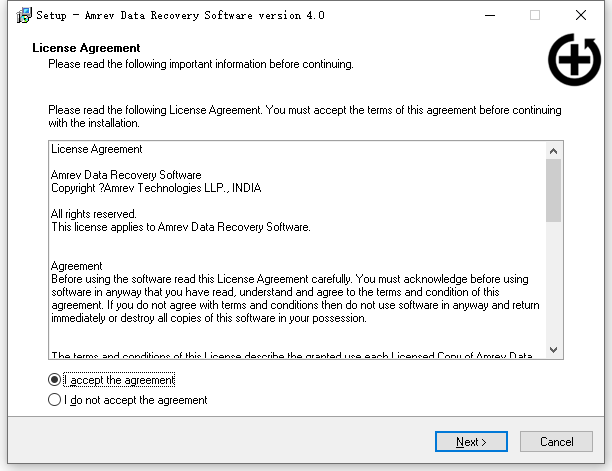The image size is (612, 471).
Task: Click the greyed-out maximize button
Action: click(x=535, y=15)
